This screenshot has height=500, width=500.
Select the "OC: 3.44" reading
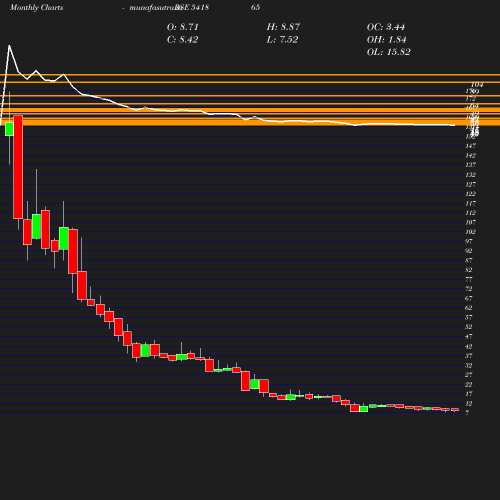(386, 27)
